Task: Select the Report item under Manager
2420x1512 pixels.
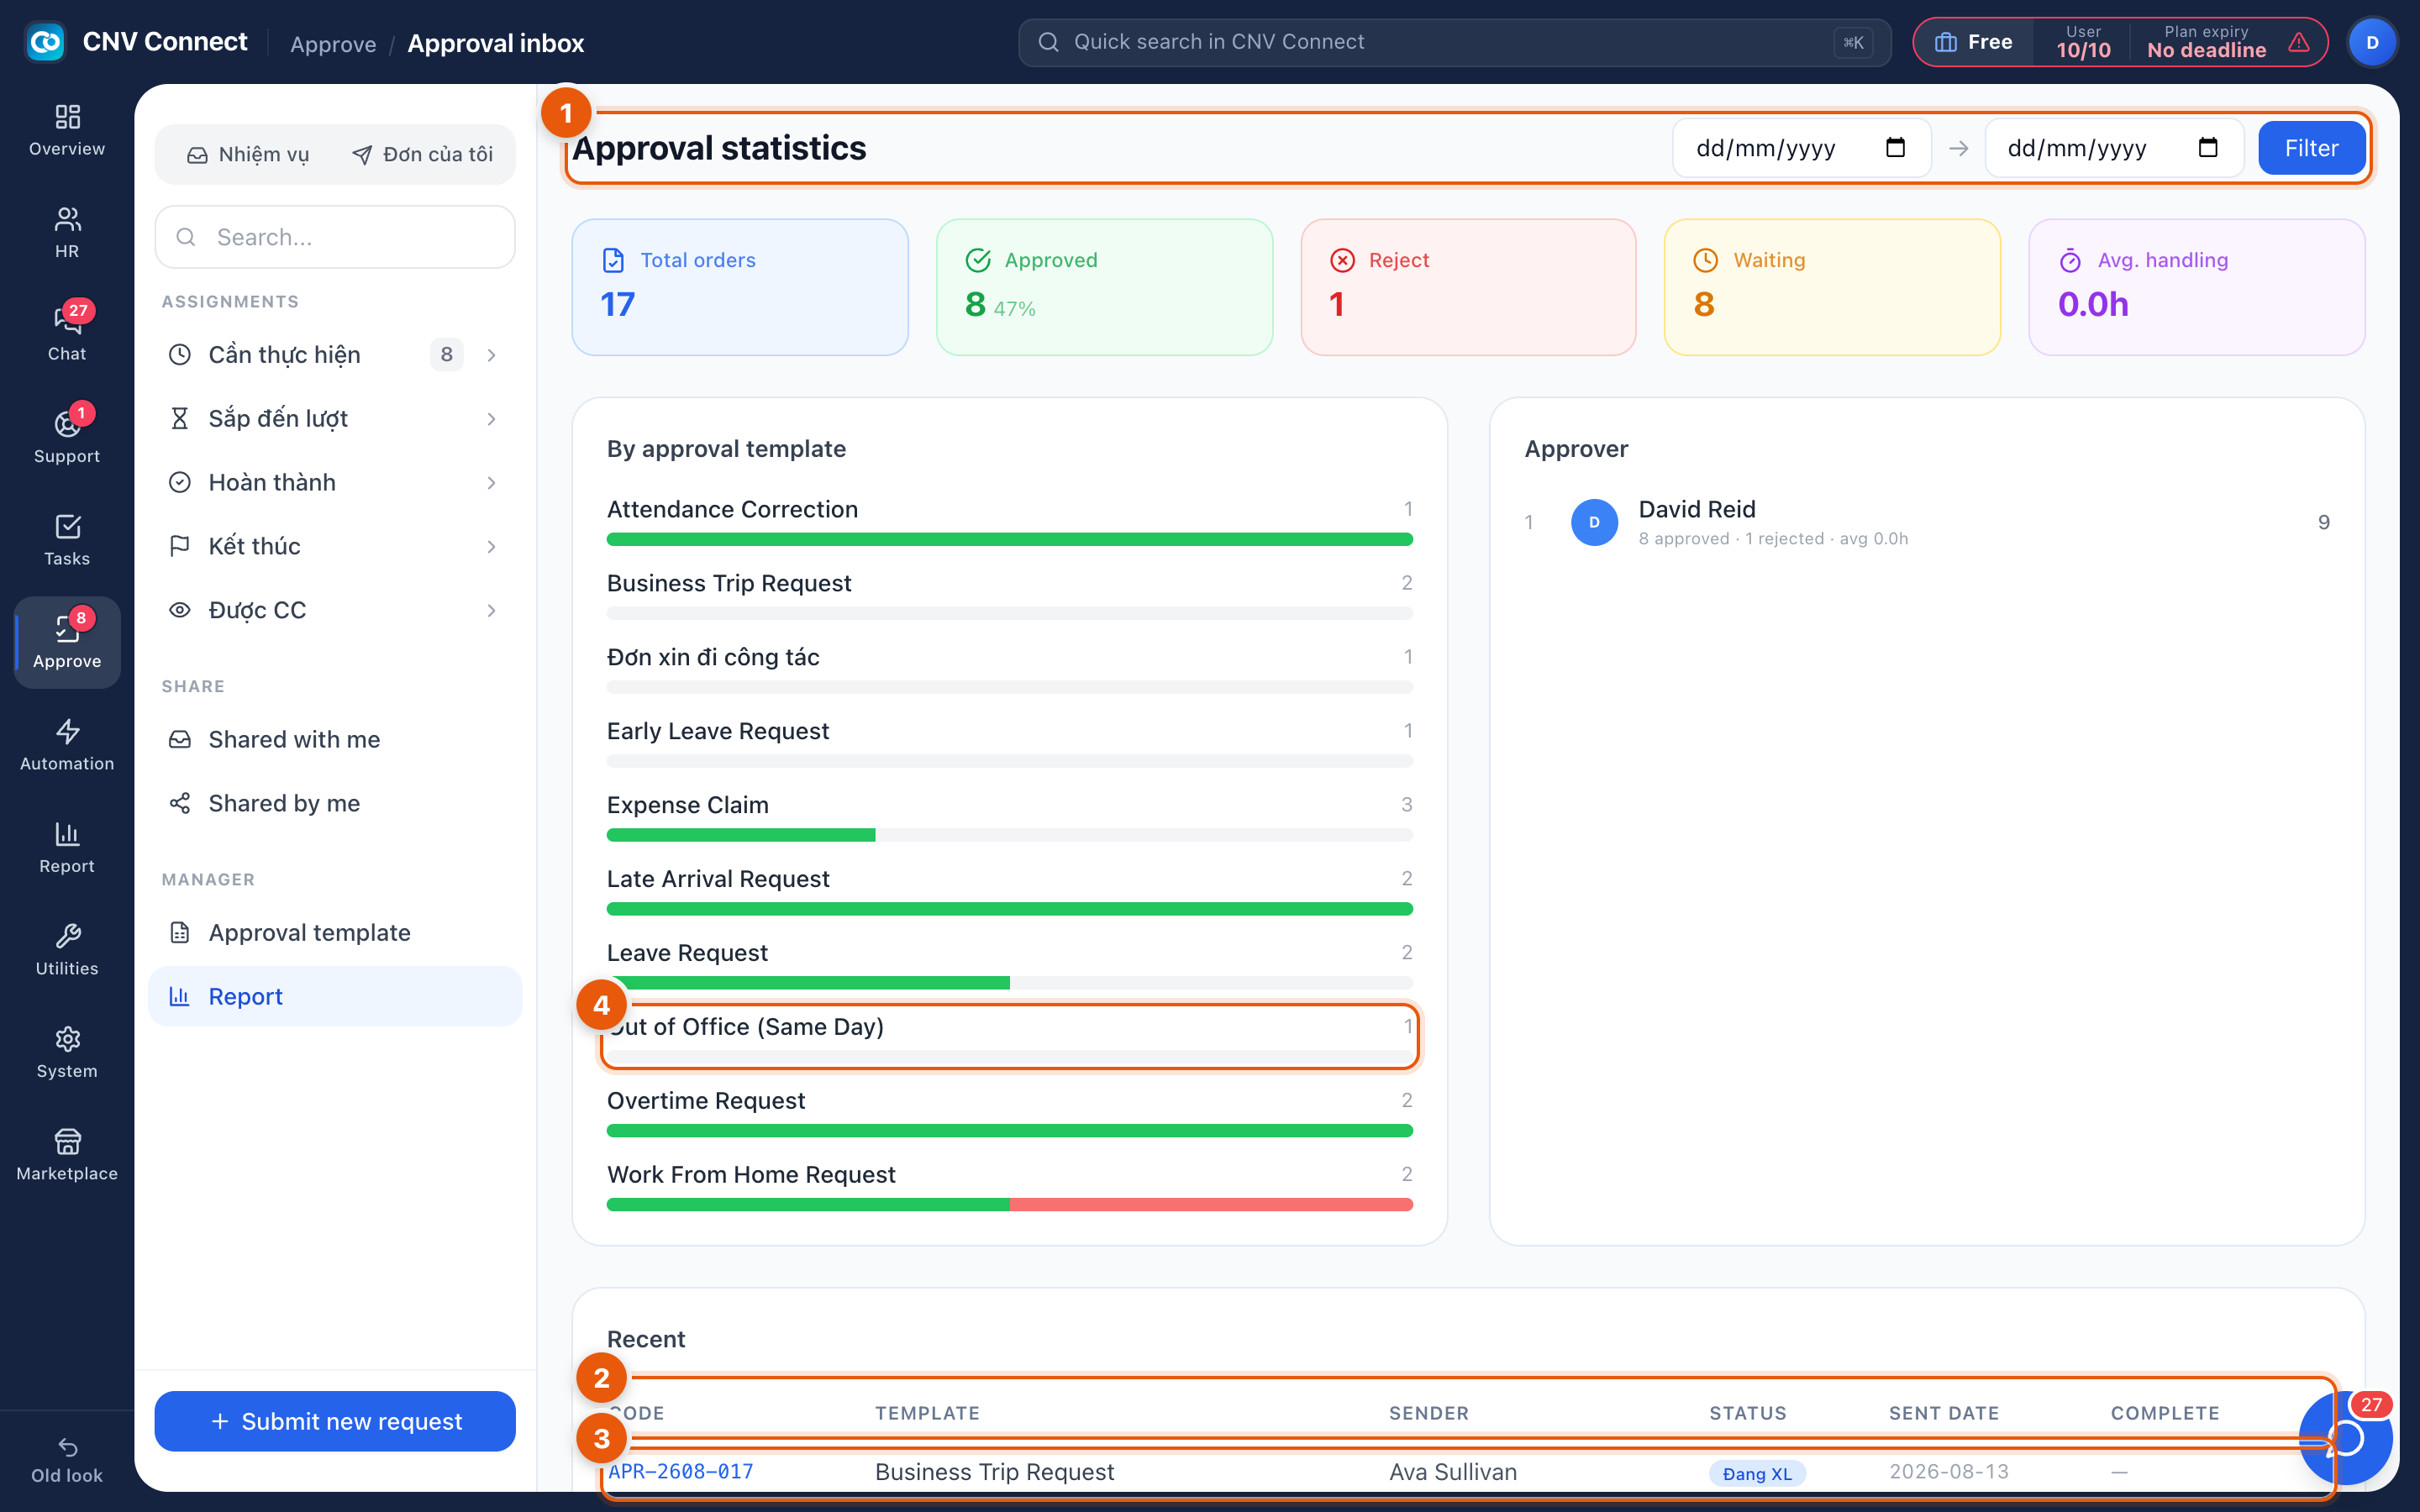Action: coord(335,996)
